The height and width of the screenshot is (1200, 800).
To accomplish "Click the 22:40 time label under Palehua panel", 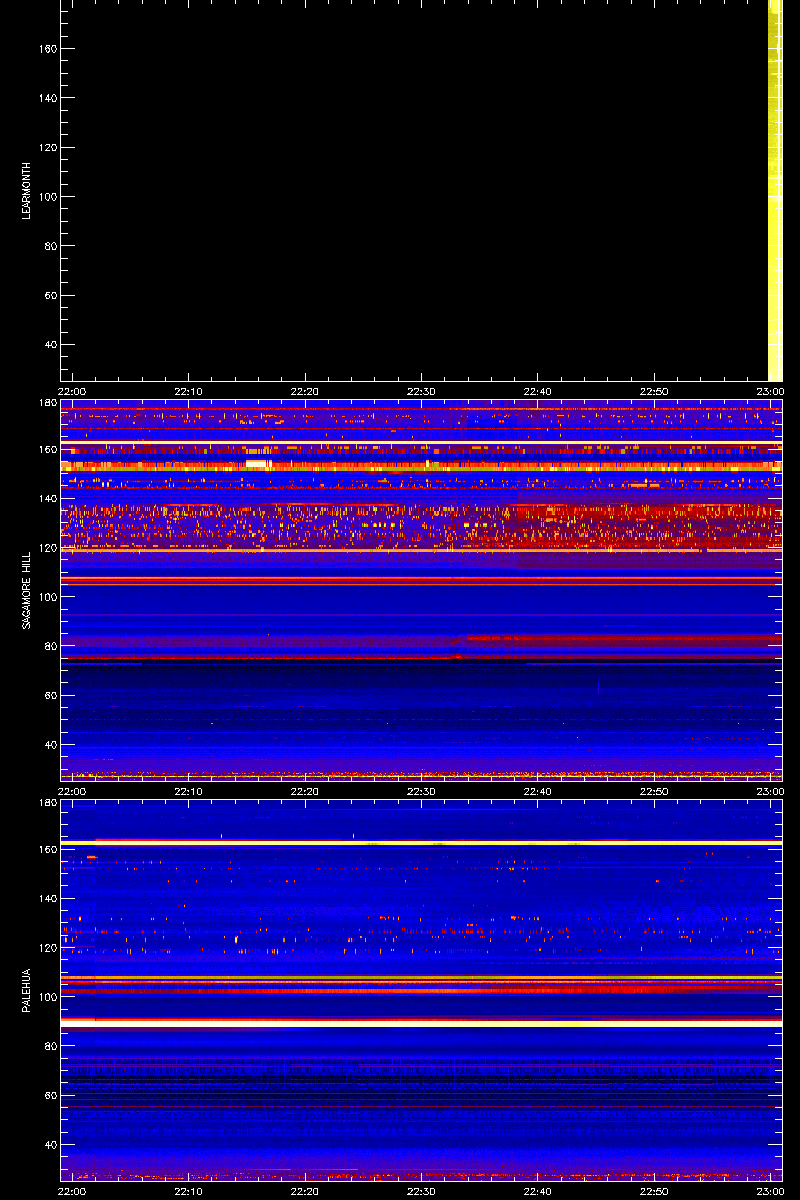I will coord(538,1191).
